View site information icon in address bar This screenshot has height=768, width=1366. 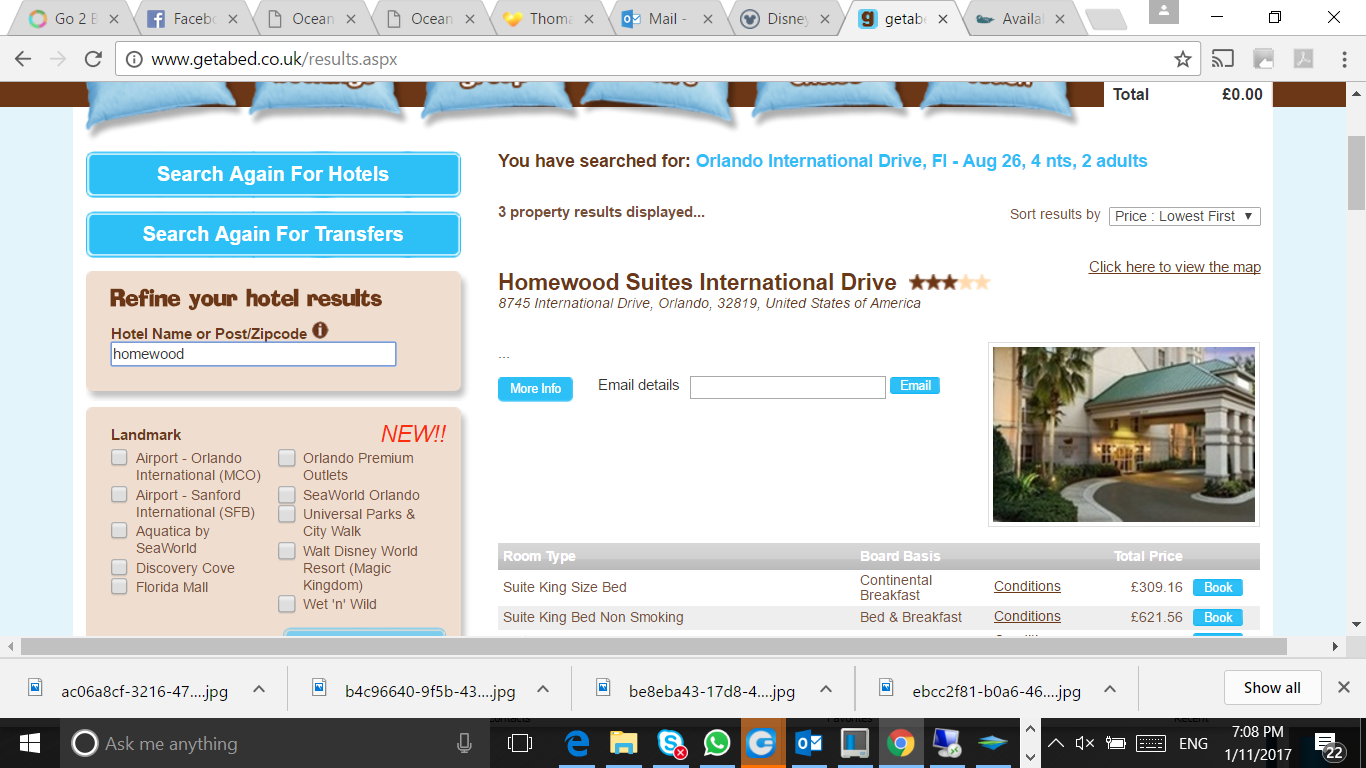pos(133,59)
